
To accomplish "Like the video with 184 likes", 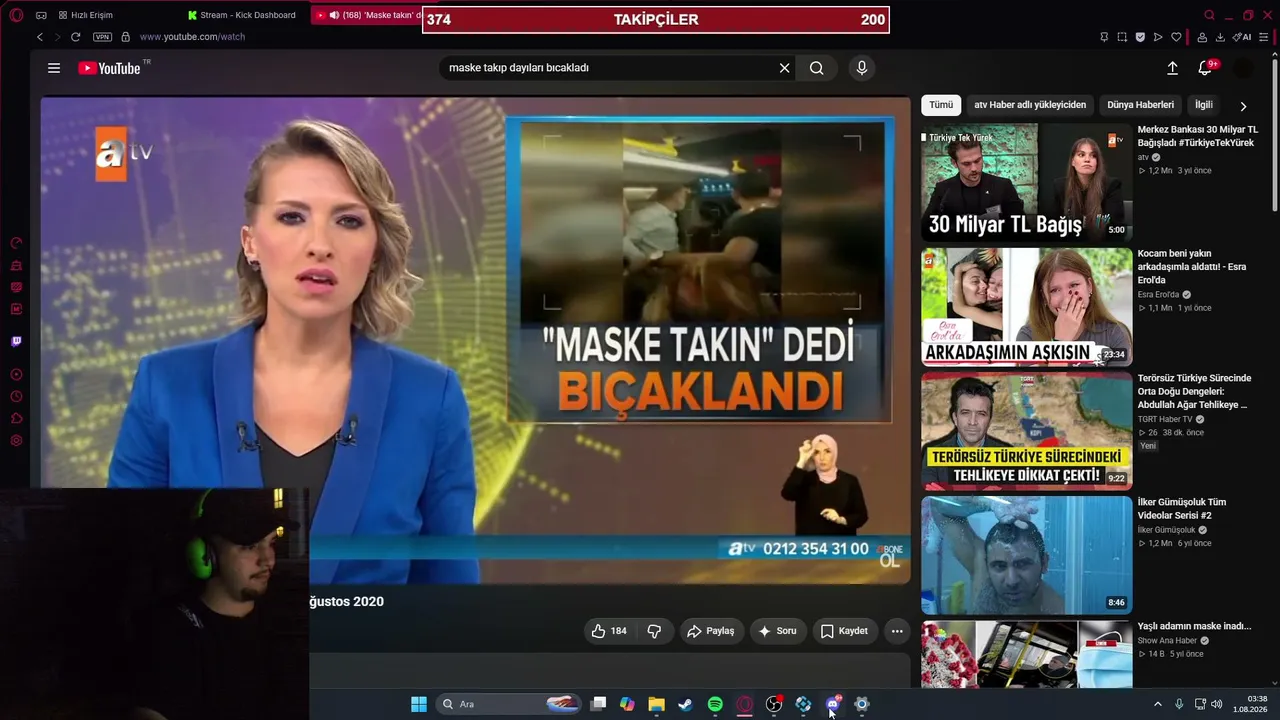I will pyautogui.click(x=609, y=631).
